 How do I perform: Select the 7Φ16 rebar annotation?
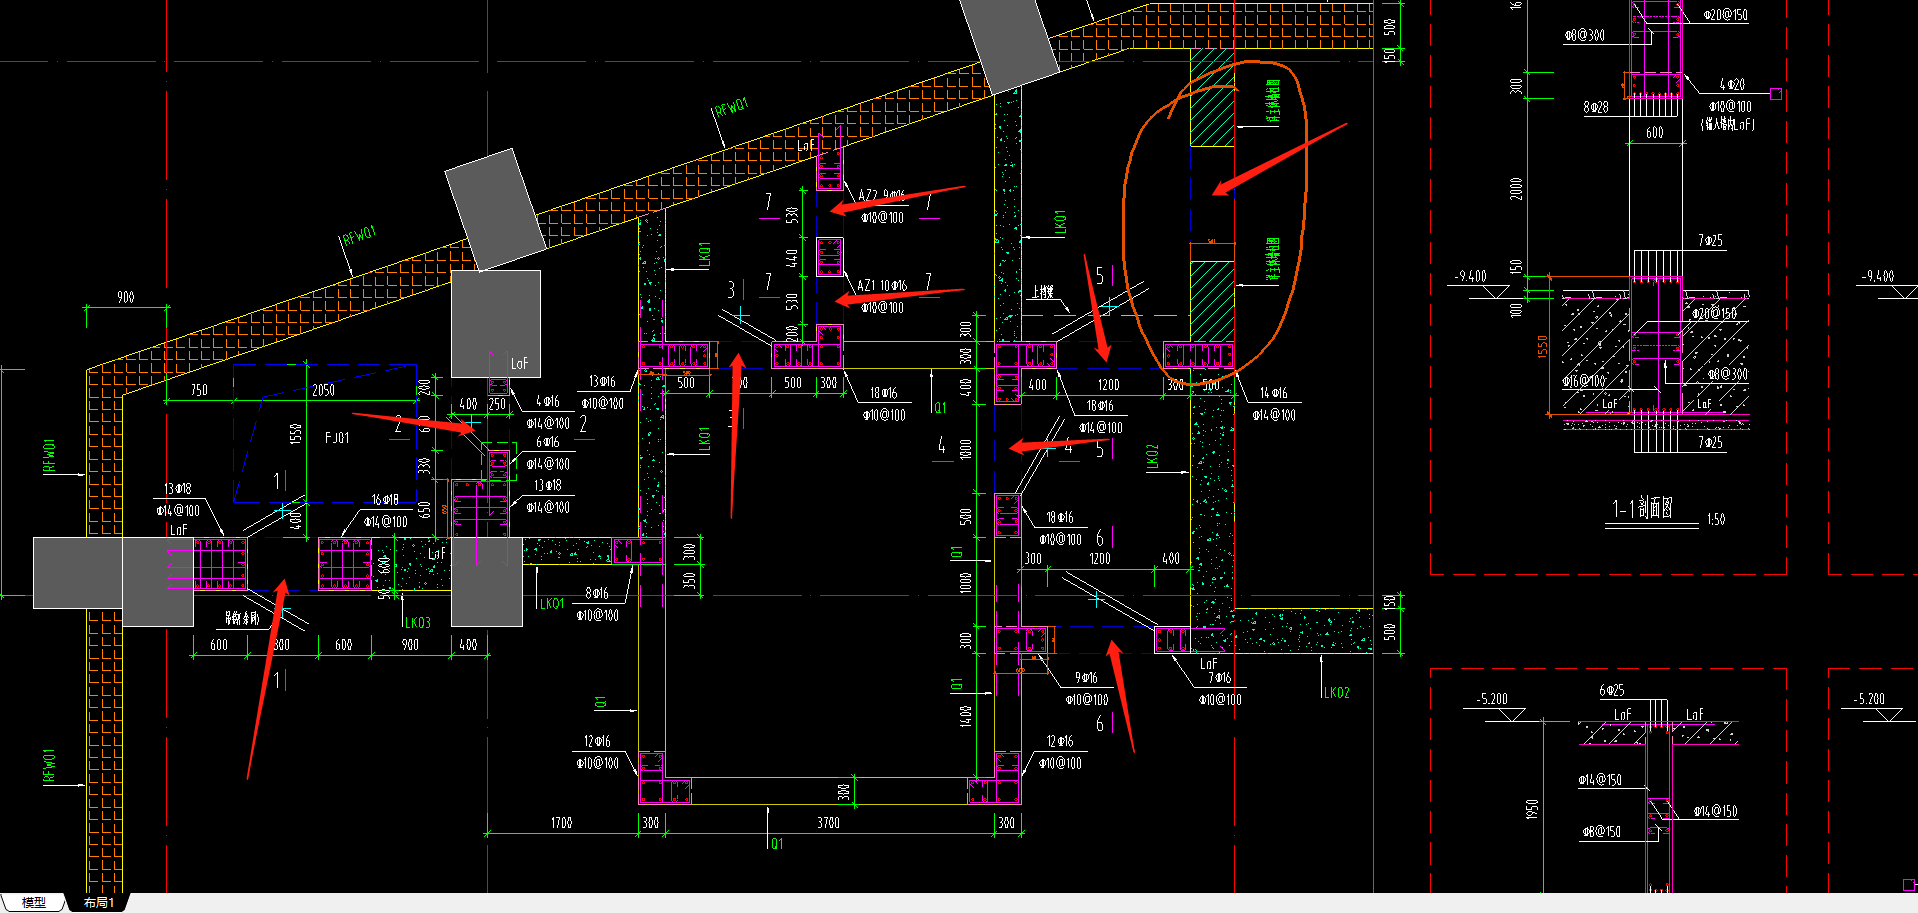(x=1219, y=677)
